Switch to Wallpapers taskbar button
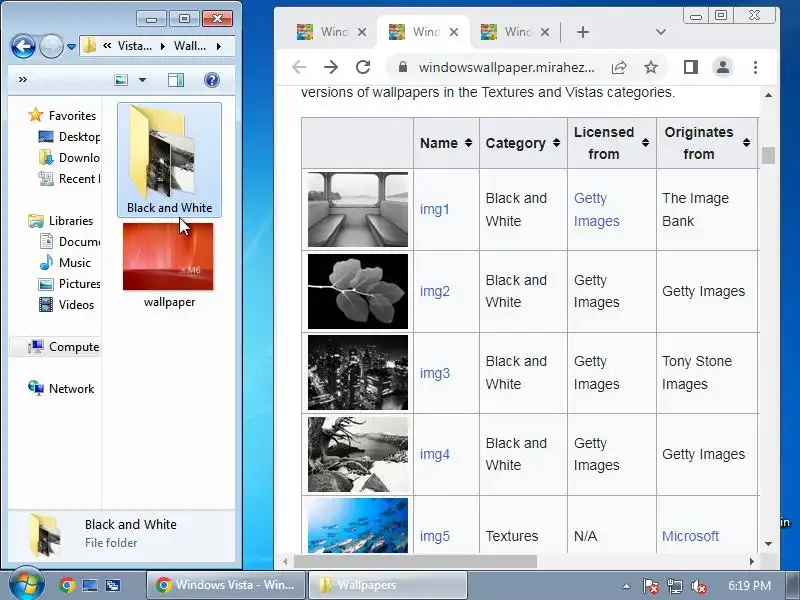800x600 pixels. click(388, 585)
